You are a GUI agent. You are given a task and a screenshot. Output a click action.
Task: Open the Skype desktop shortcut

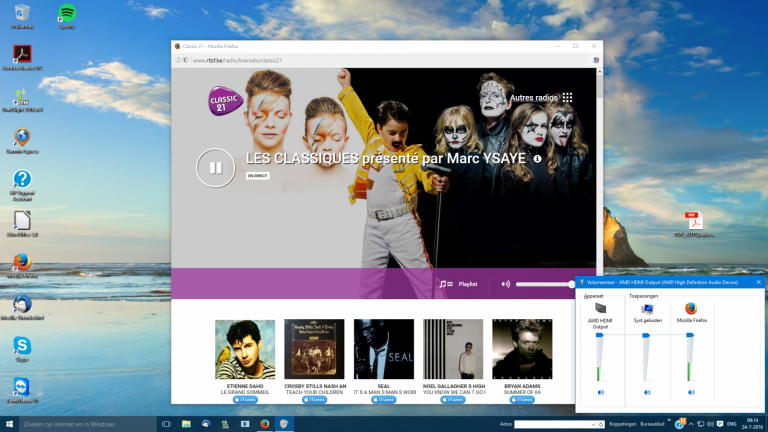point(22,347)
